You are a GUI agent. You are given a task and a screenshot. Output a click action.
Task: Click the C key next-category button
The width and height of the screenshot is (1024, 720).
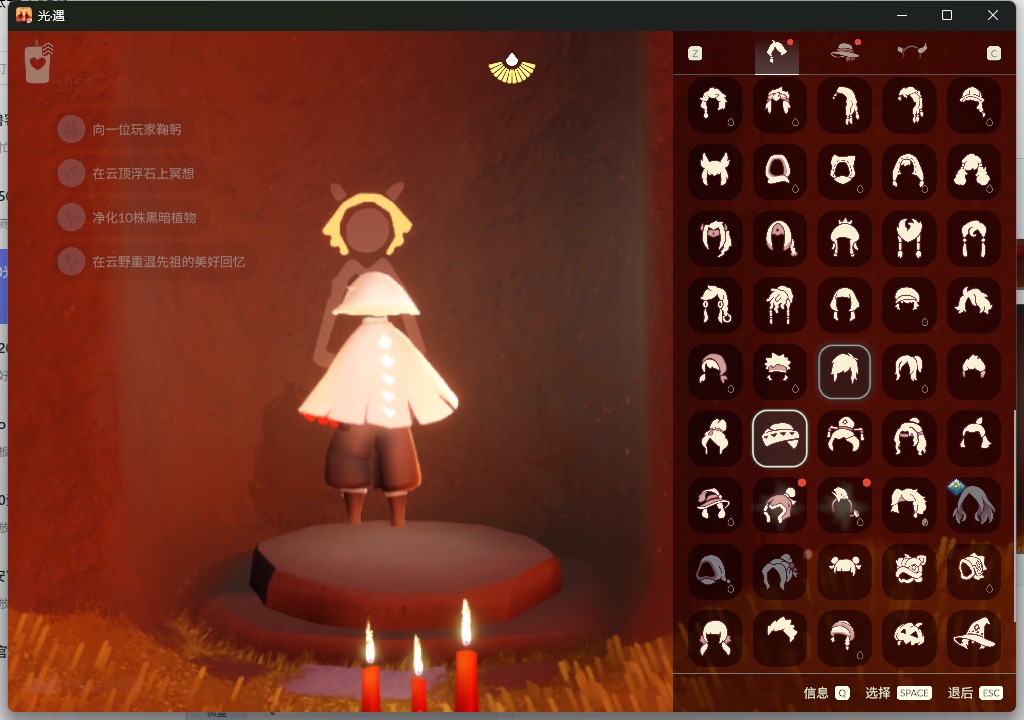tap(993, 54)
